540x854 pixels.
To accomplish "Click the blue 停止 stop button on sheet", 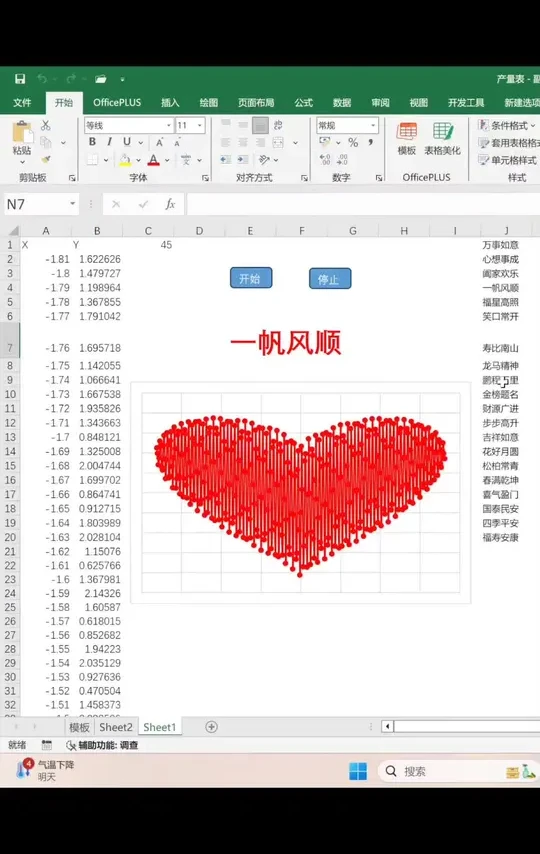I will (330, 279).
